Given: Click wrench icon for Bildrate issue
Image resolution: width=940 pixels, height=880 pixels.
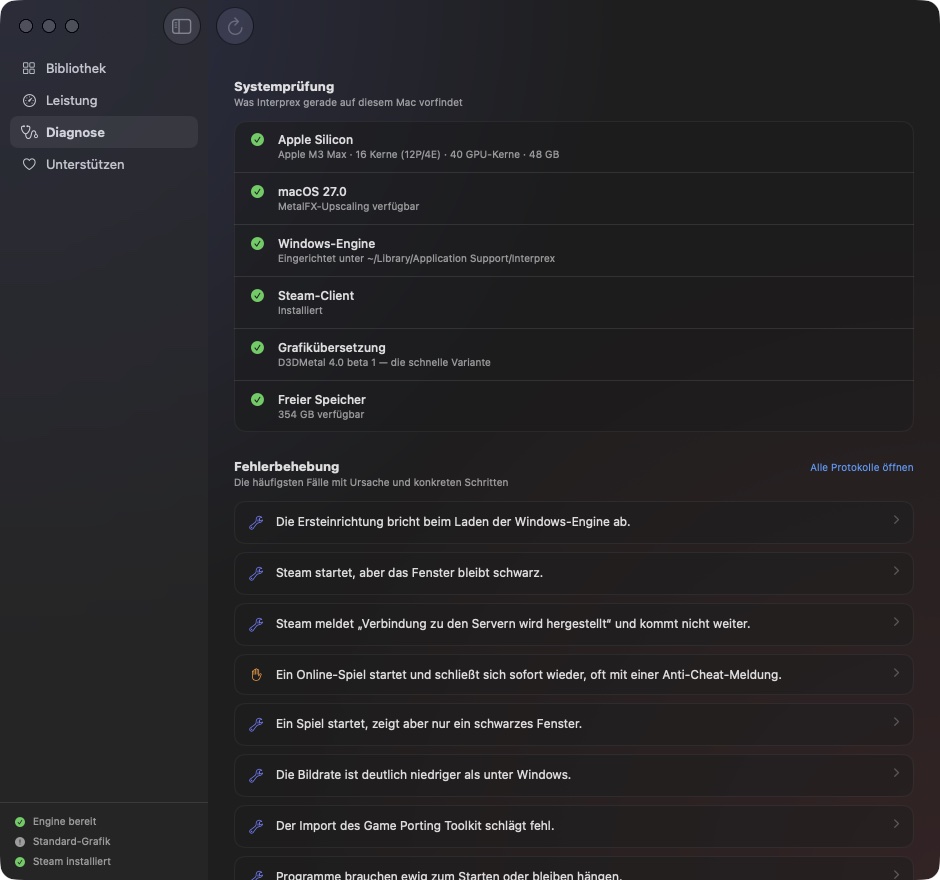Looking at the screenshot, I should (256, 776).
